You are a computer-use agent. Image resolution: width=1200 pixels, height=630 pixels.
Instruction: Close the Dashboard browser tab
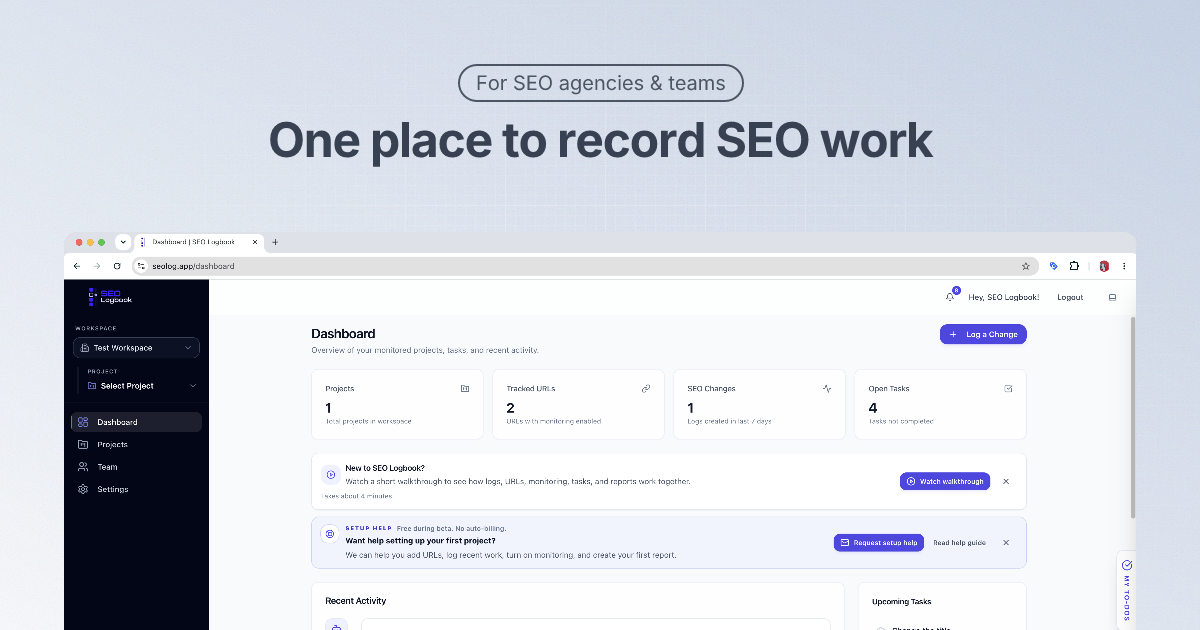255,242
